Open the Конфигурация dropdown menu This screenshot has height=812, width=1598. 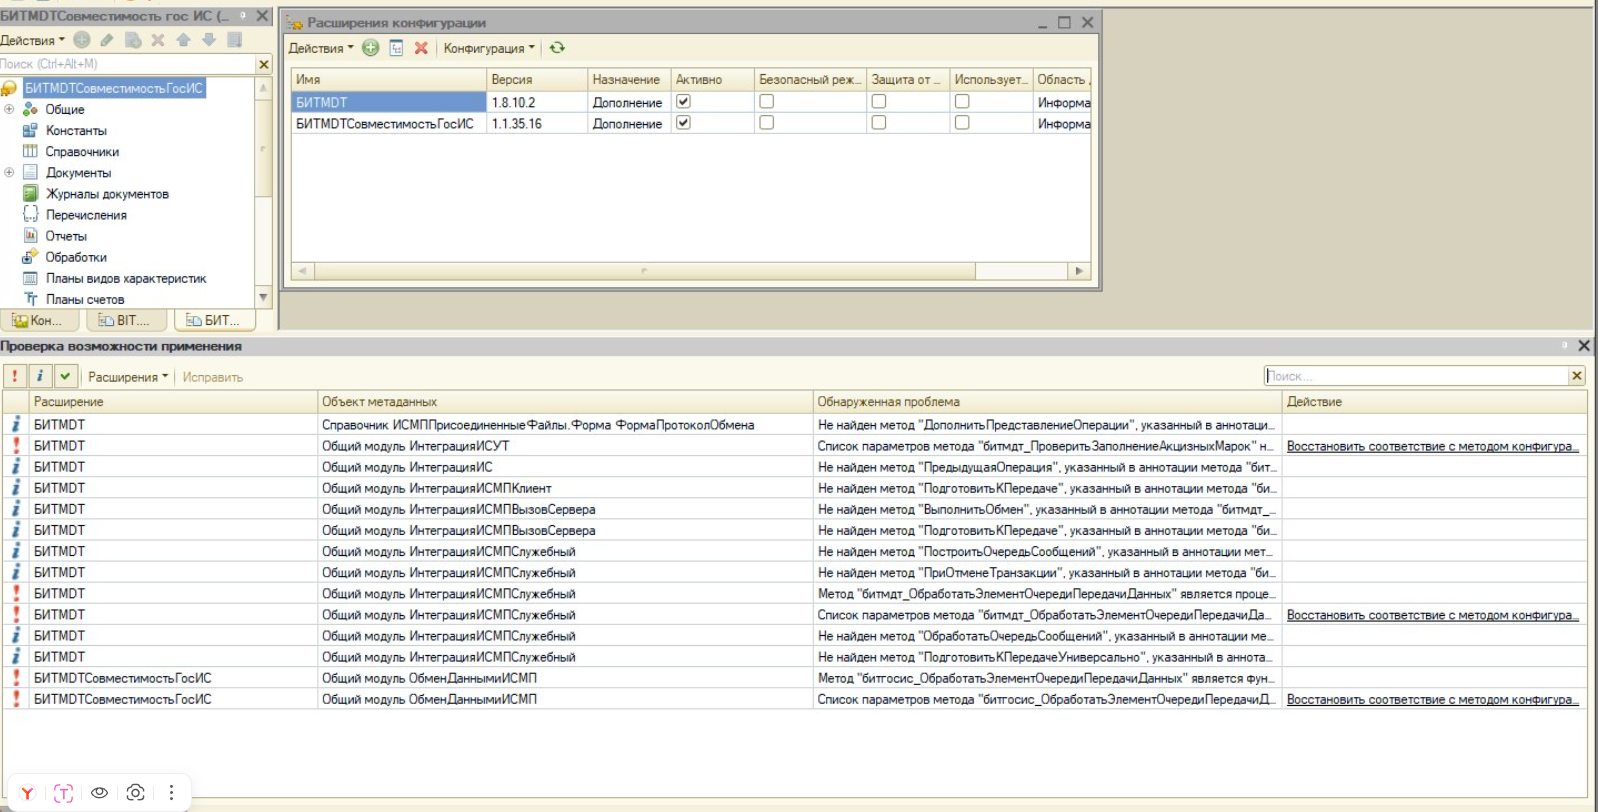click(489, 48)
